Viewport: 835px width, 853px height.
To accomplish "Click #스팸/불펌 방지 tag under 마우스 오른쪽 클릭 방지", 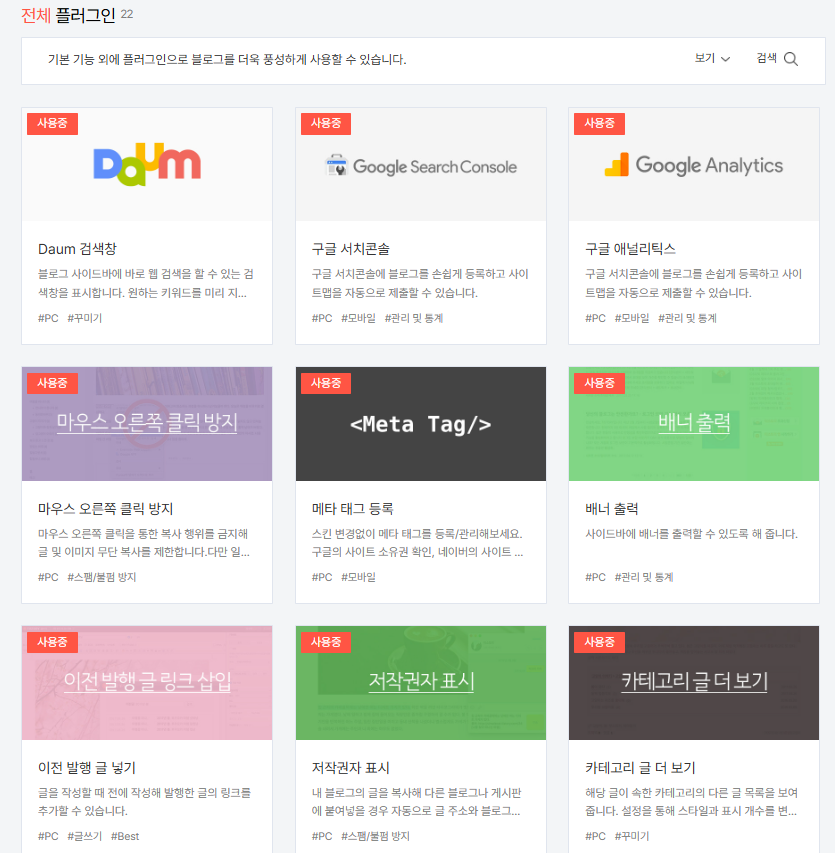I will tap(102, 577).
